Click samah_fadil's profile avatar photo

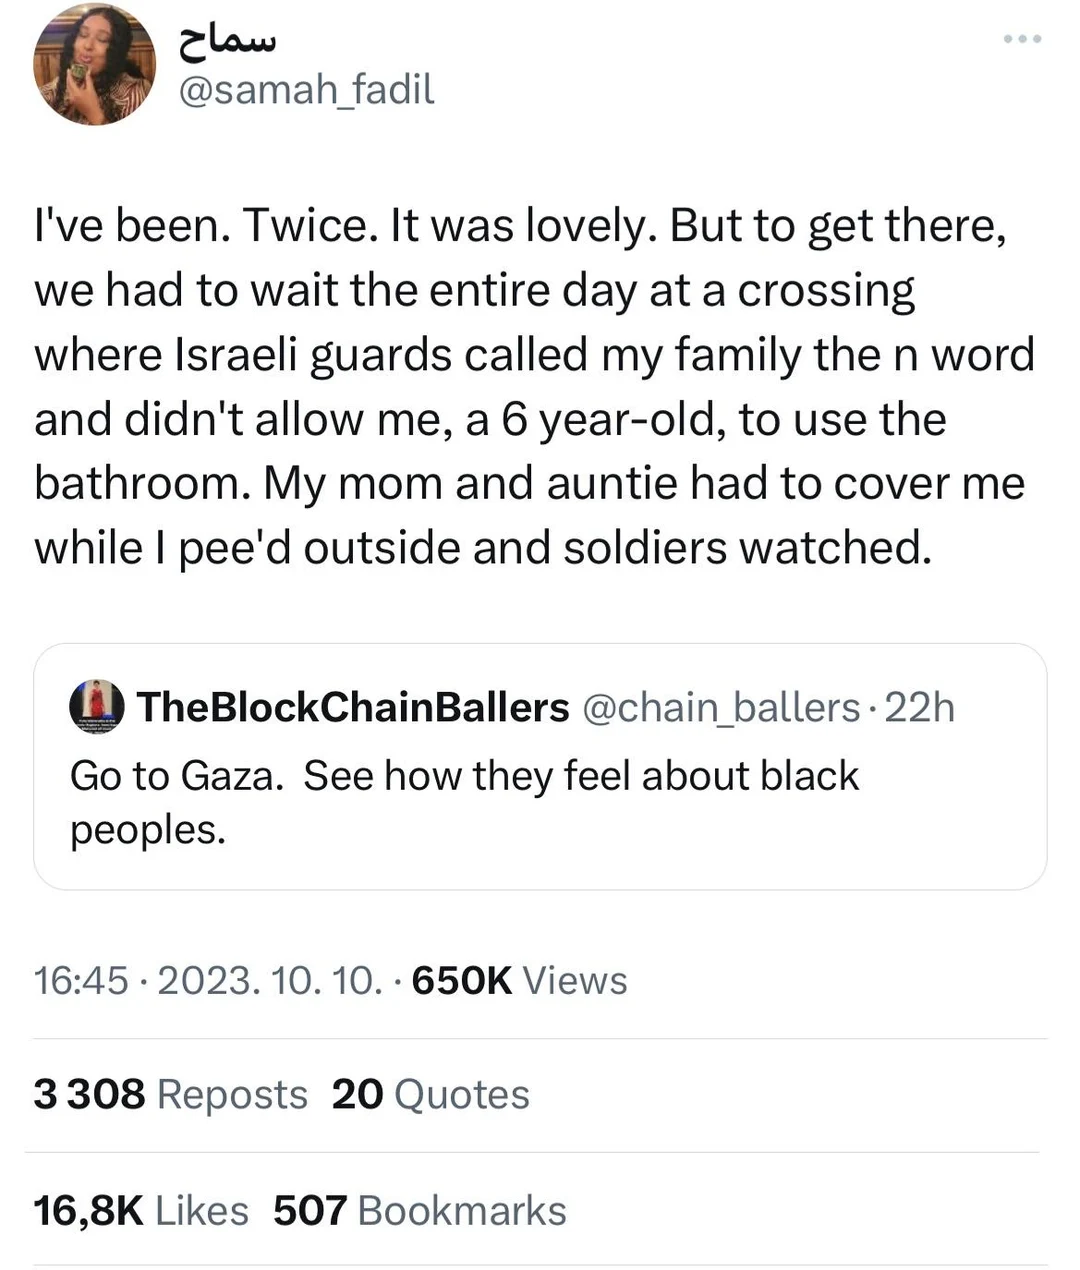[x=95, y=64]
